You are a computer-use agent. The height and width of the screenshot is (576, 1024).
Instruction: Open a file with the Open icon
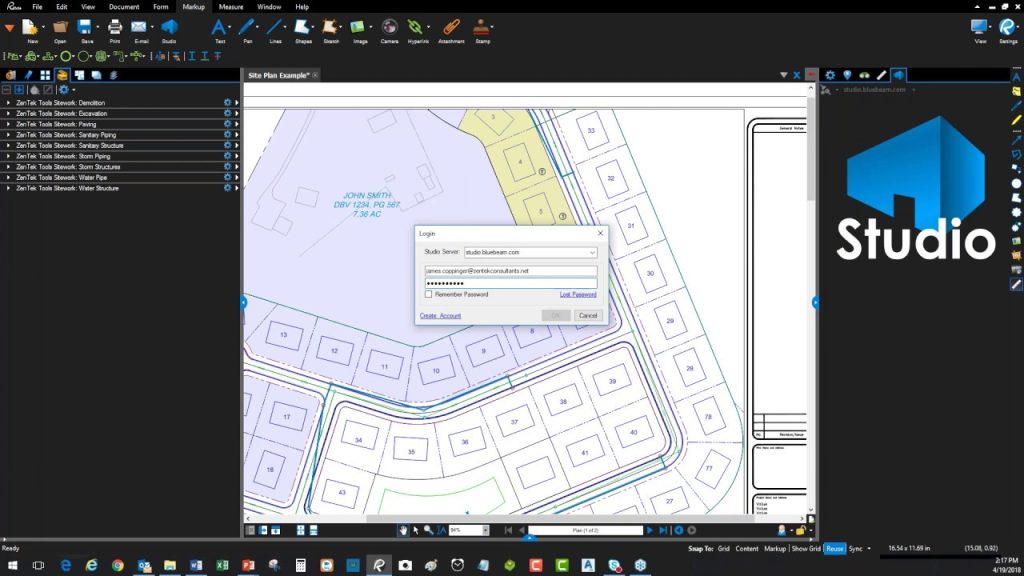click(x=60, y=30)
